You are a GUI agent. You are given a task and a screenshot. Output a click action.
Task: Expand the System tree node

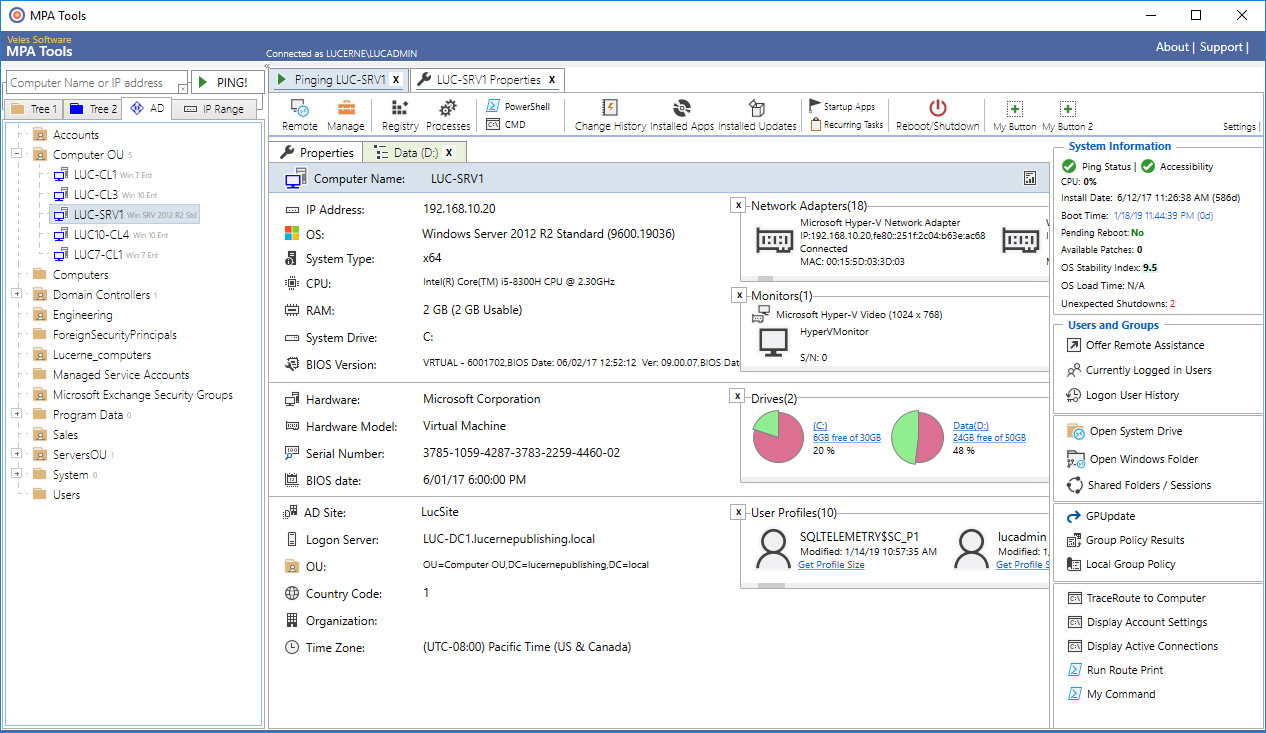17,474
